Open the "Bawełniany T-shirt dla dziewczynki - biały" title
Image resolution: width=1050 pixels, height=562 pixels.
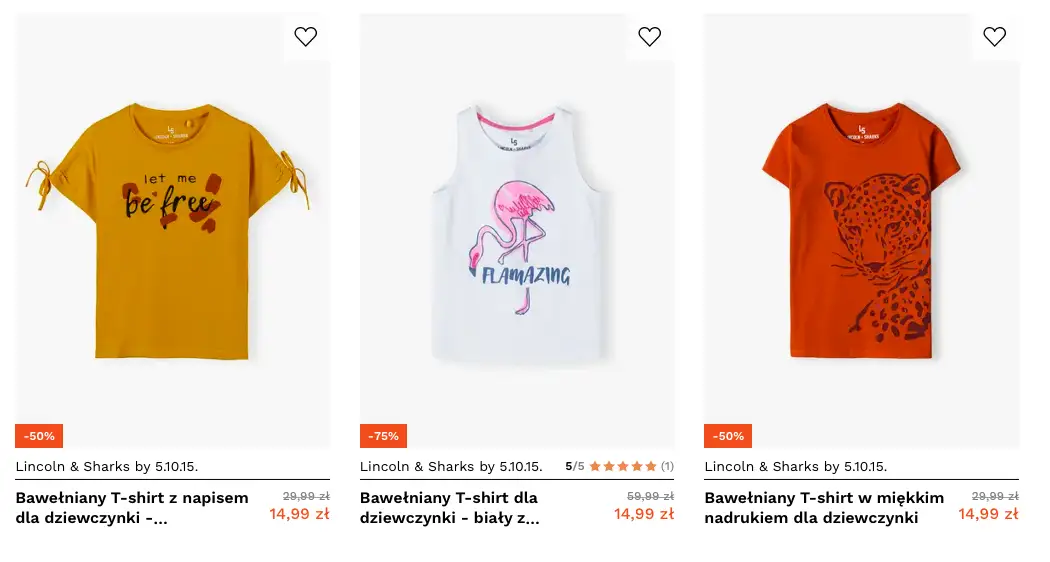tap(449, 507)
